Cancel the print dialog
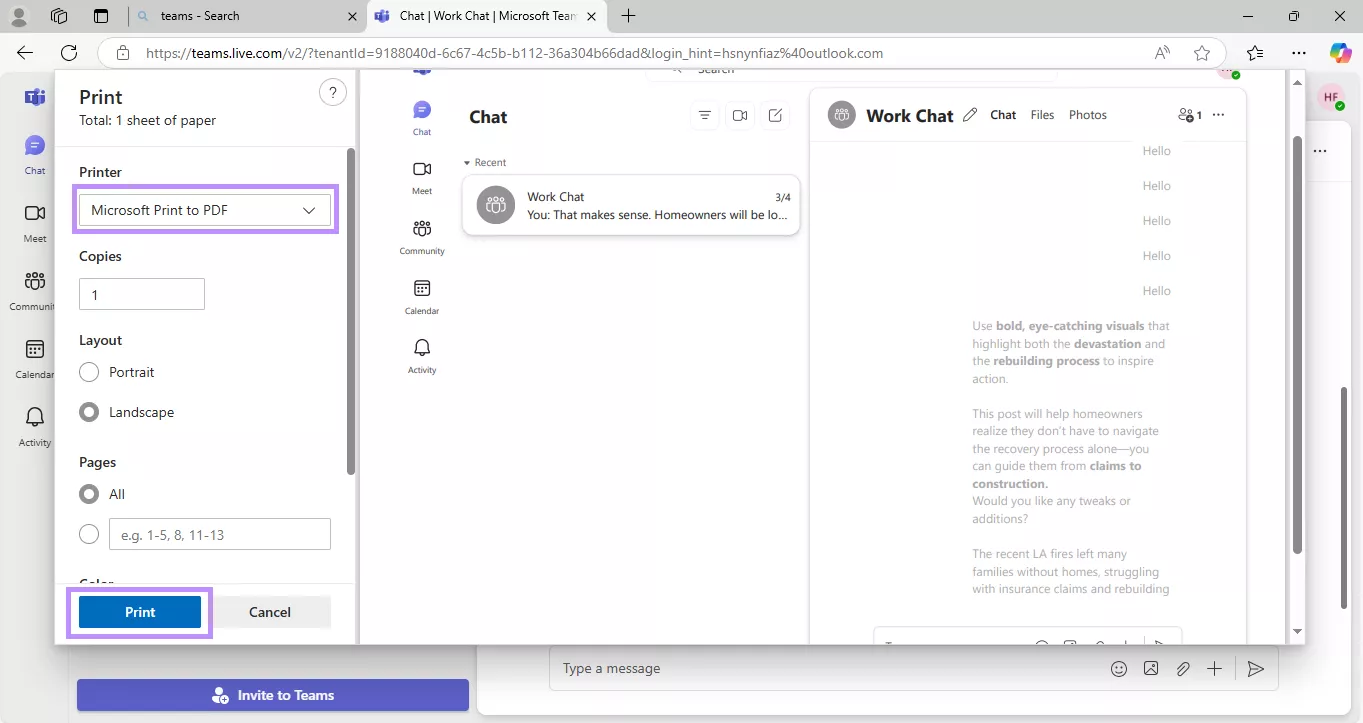The width and height of the screenshot is (1363, 723). (x=269, y=611)
